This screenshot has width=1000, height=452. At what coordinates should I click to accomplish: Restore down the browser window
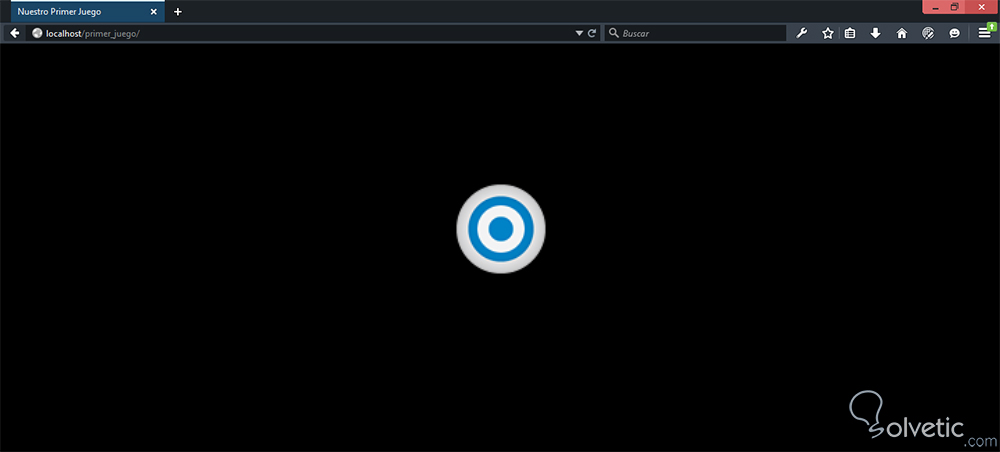(x=955, y=6)
